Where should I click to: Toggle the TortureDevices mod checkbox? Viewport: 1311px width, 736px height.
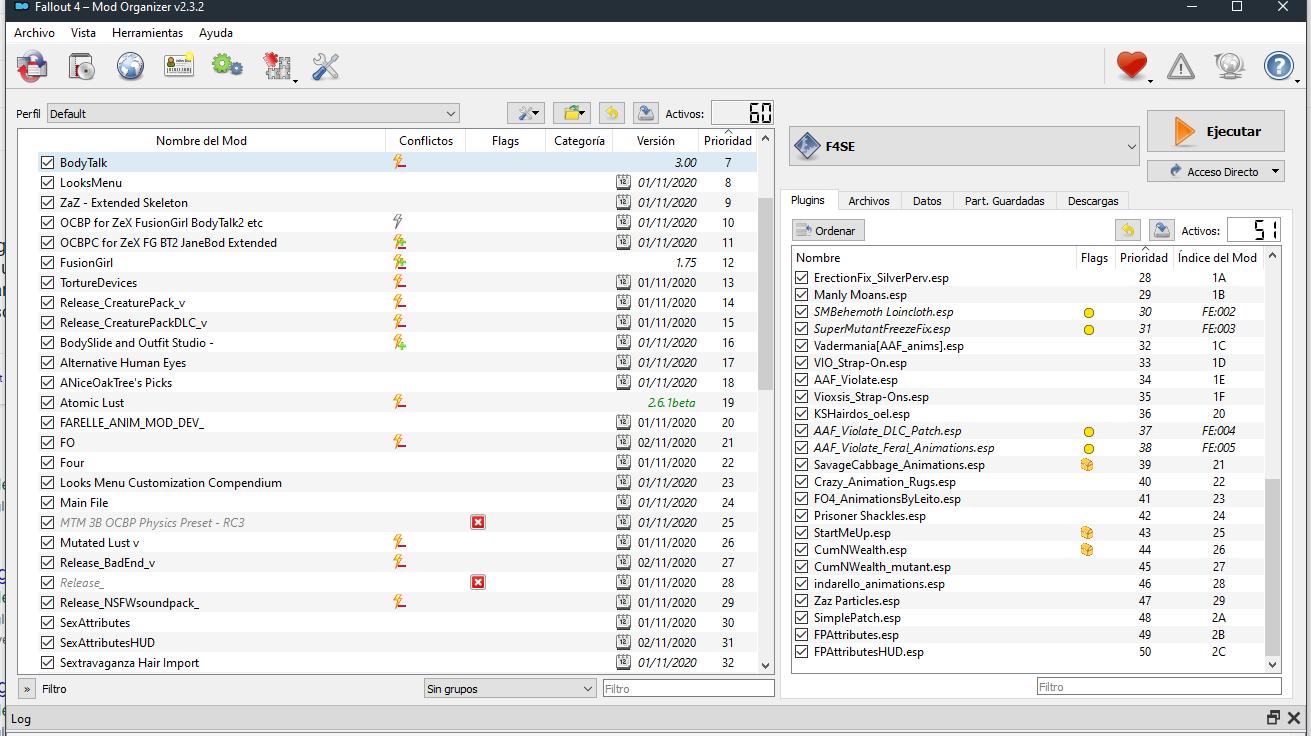[47, 282]
